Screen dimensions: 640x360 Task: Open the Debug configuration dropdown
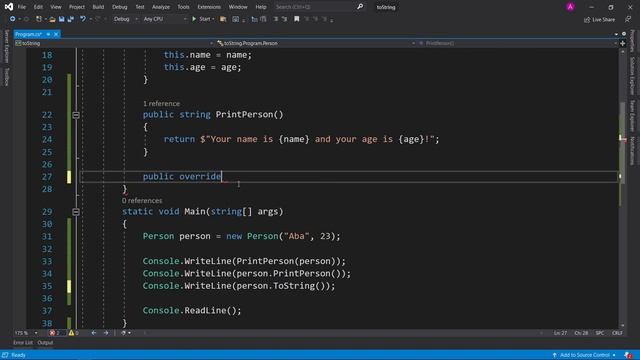tap(125, 19)
